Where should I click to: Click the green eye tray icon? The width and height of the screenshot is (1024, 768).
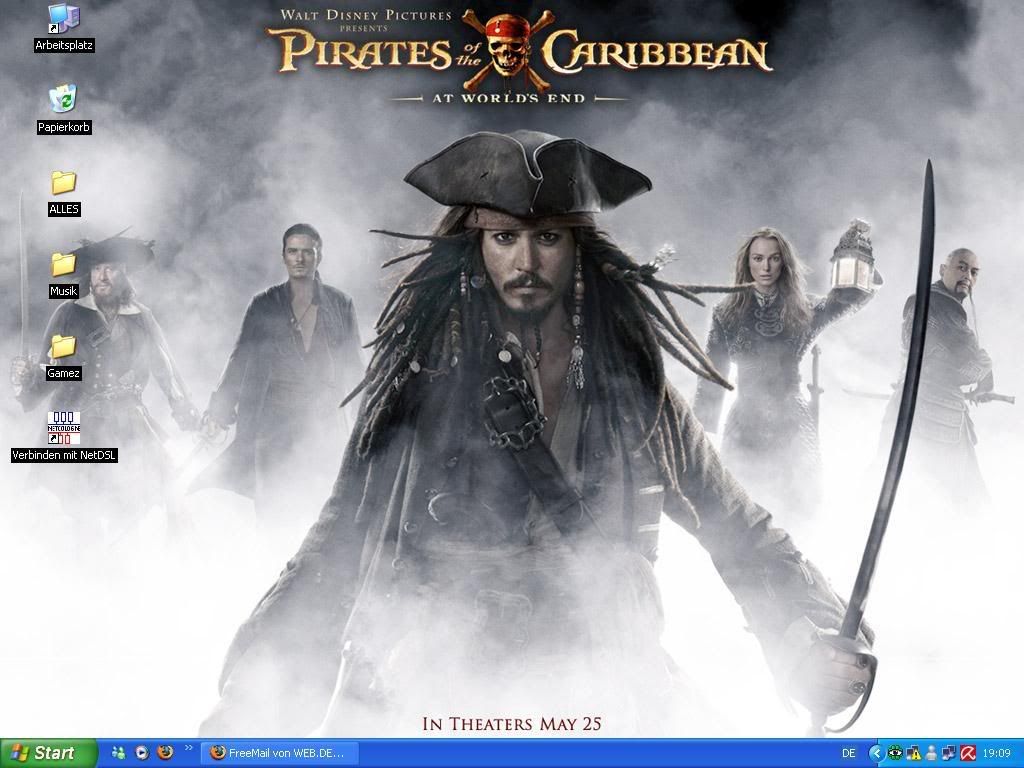point(895,753)
